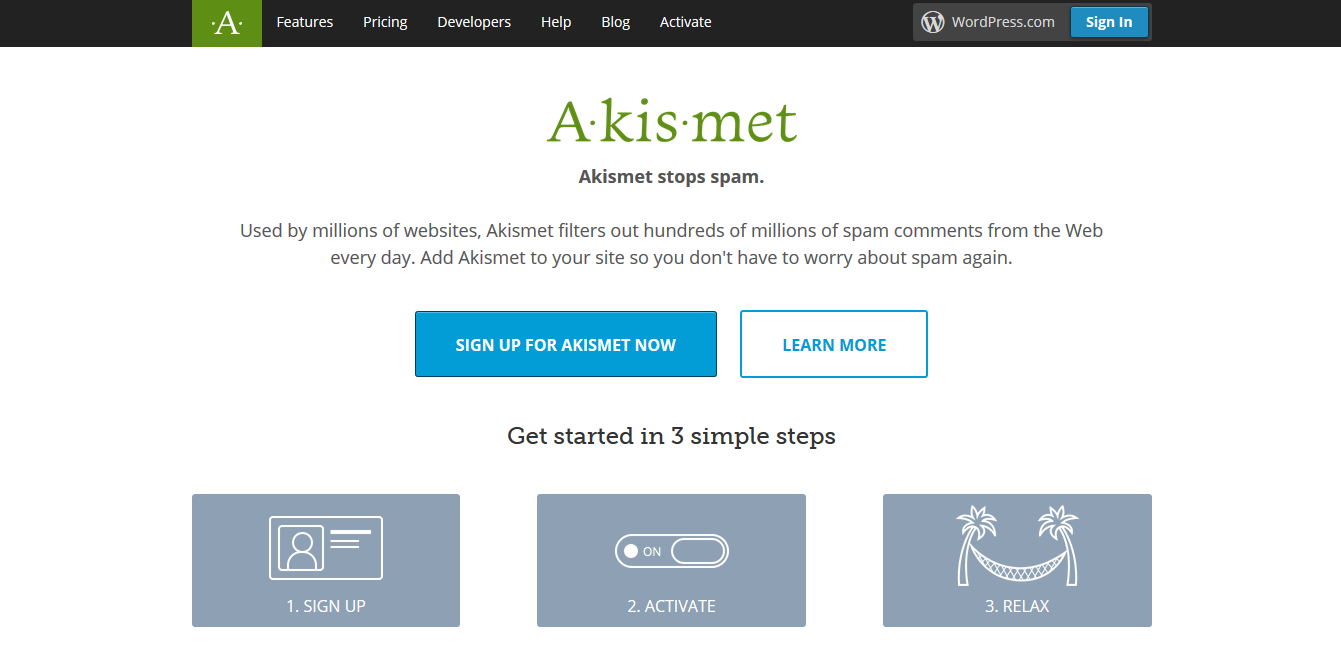
Task: Visit the Blog from the navbar
Action: [x=616, y=22]
